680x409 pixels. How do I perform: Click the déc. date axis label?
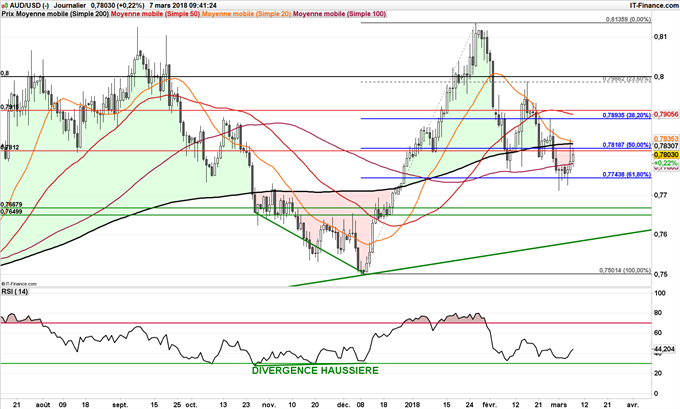(x=343, y=405)
